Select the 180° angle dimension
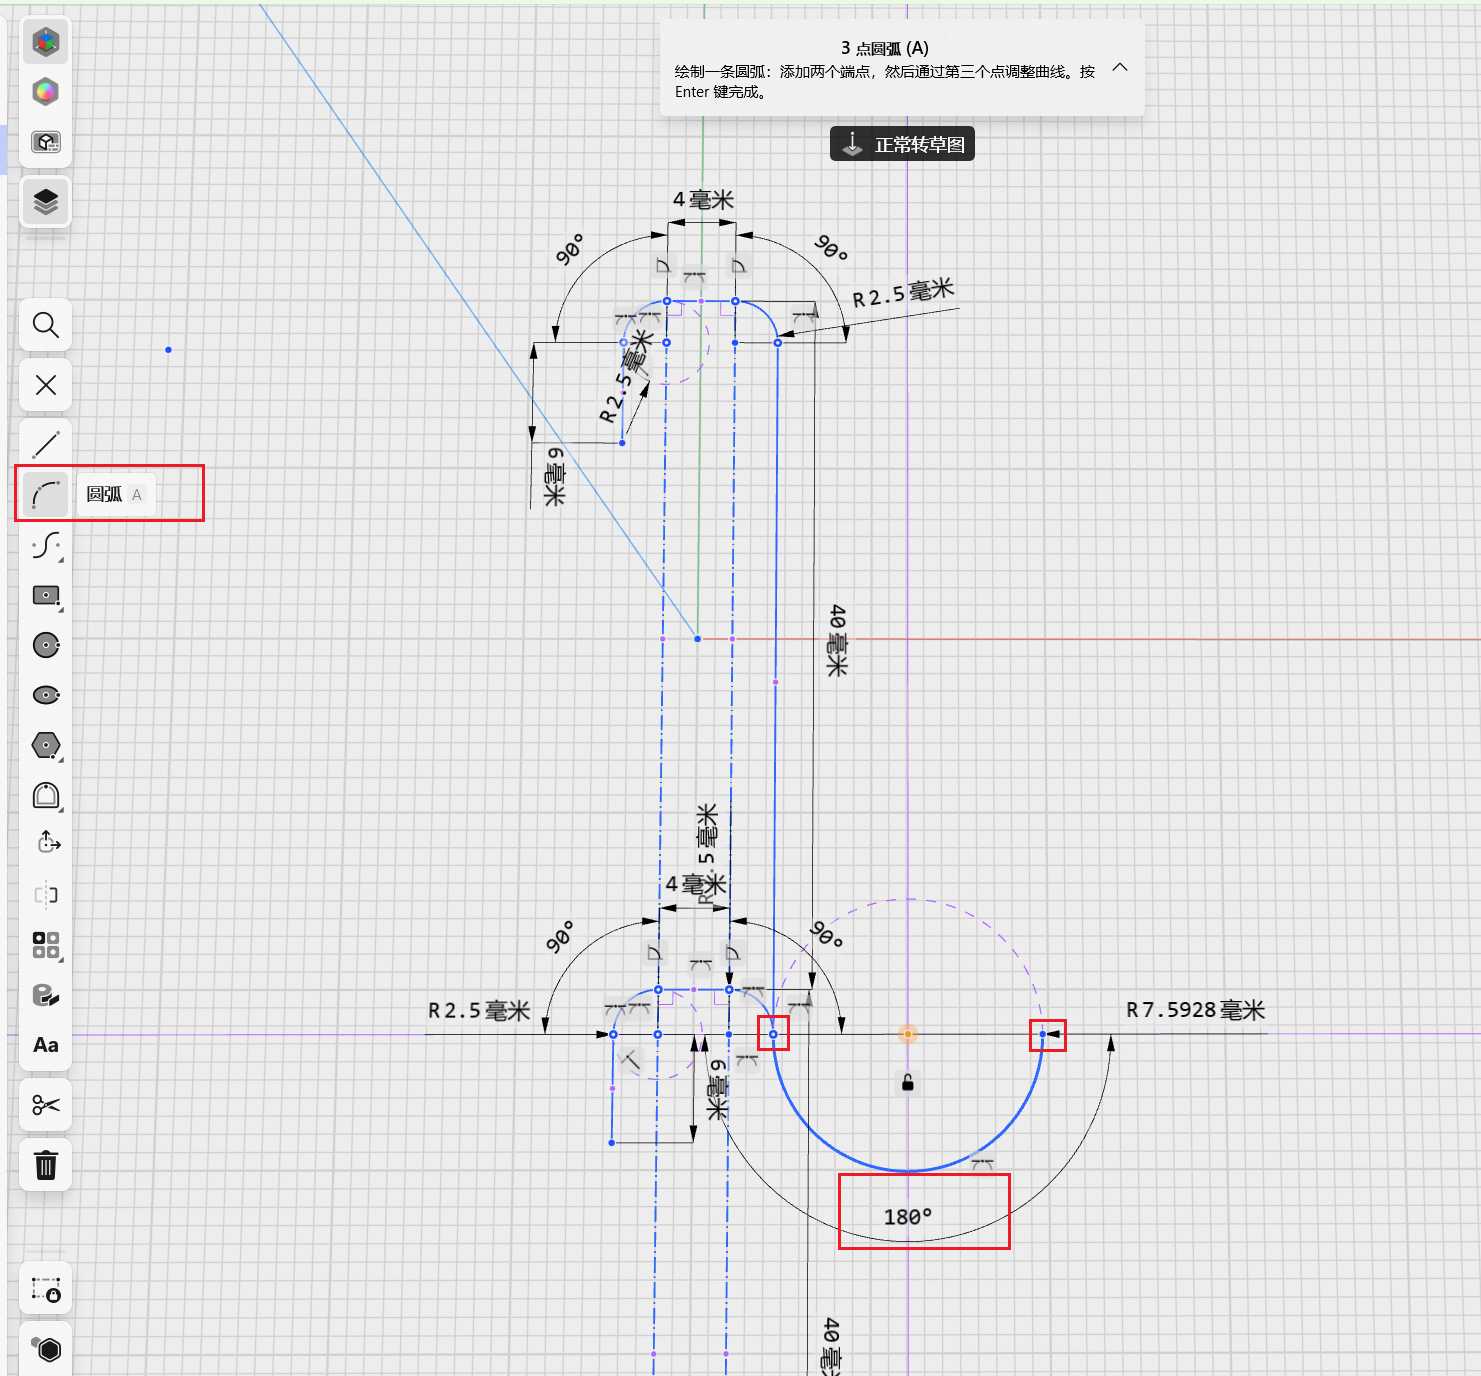 [908, 1217]
